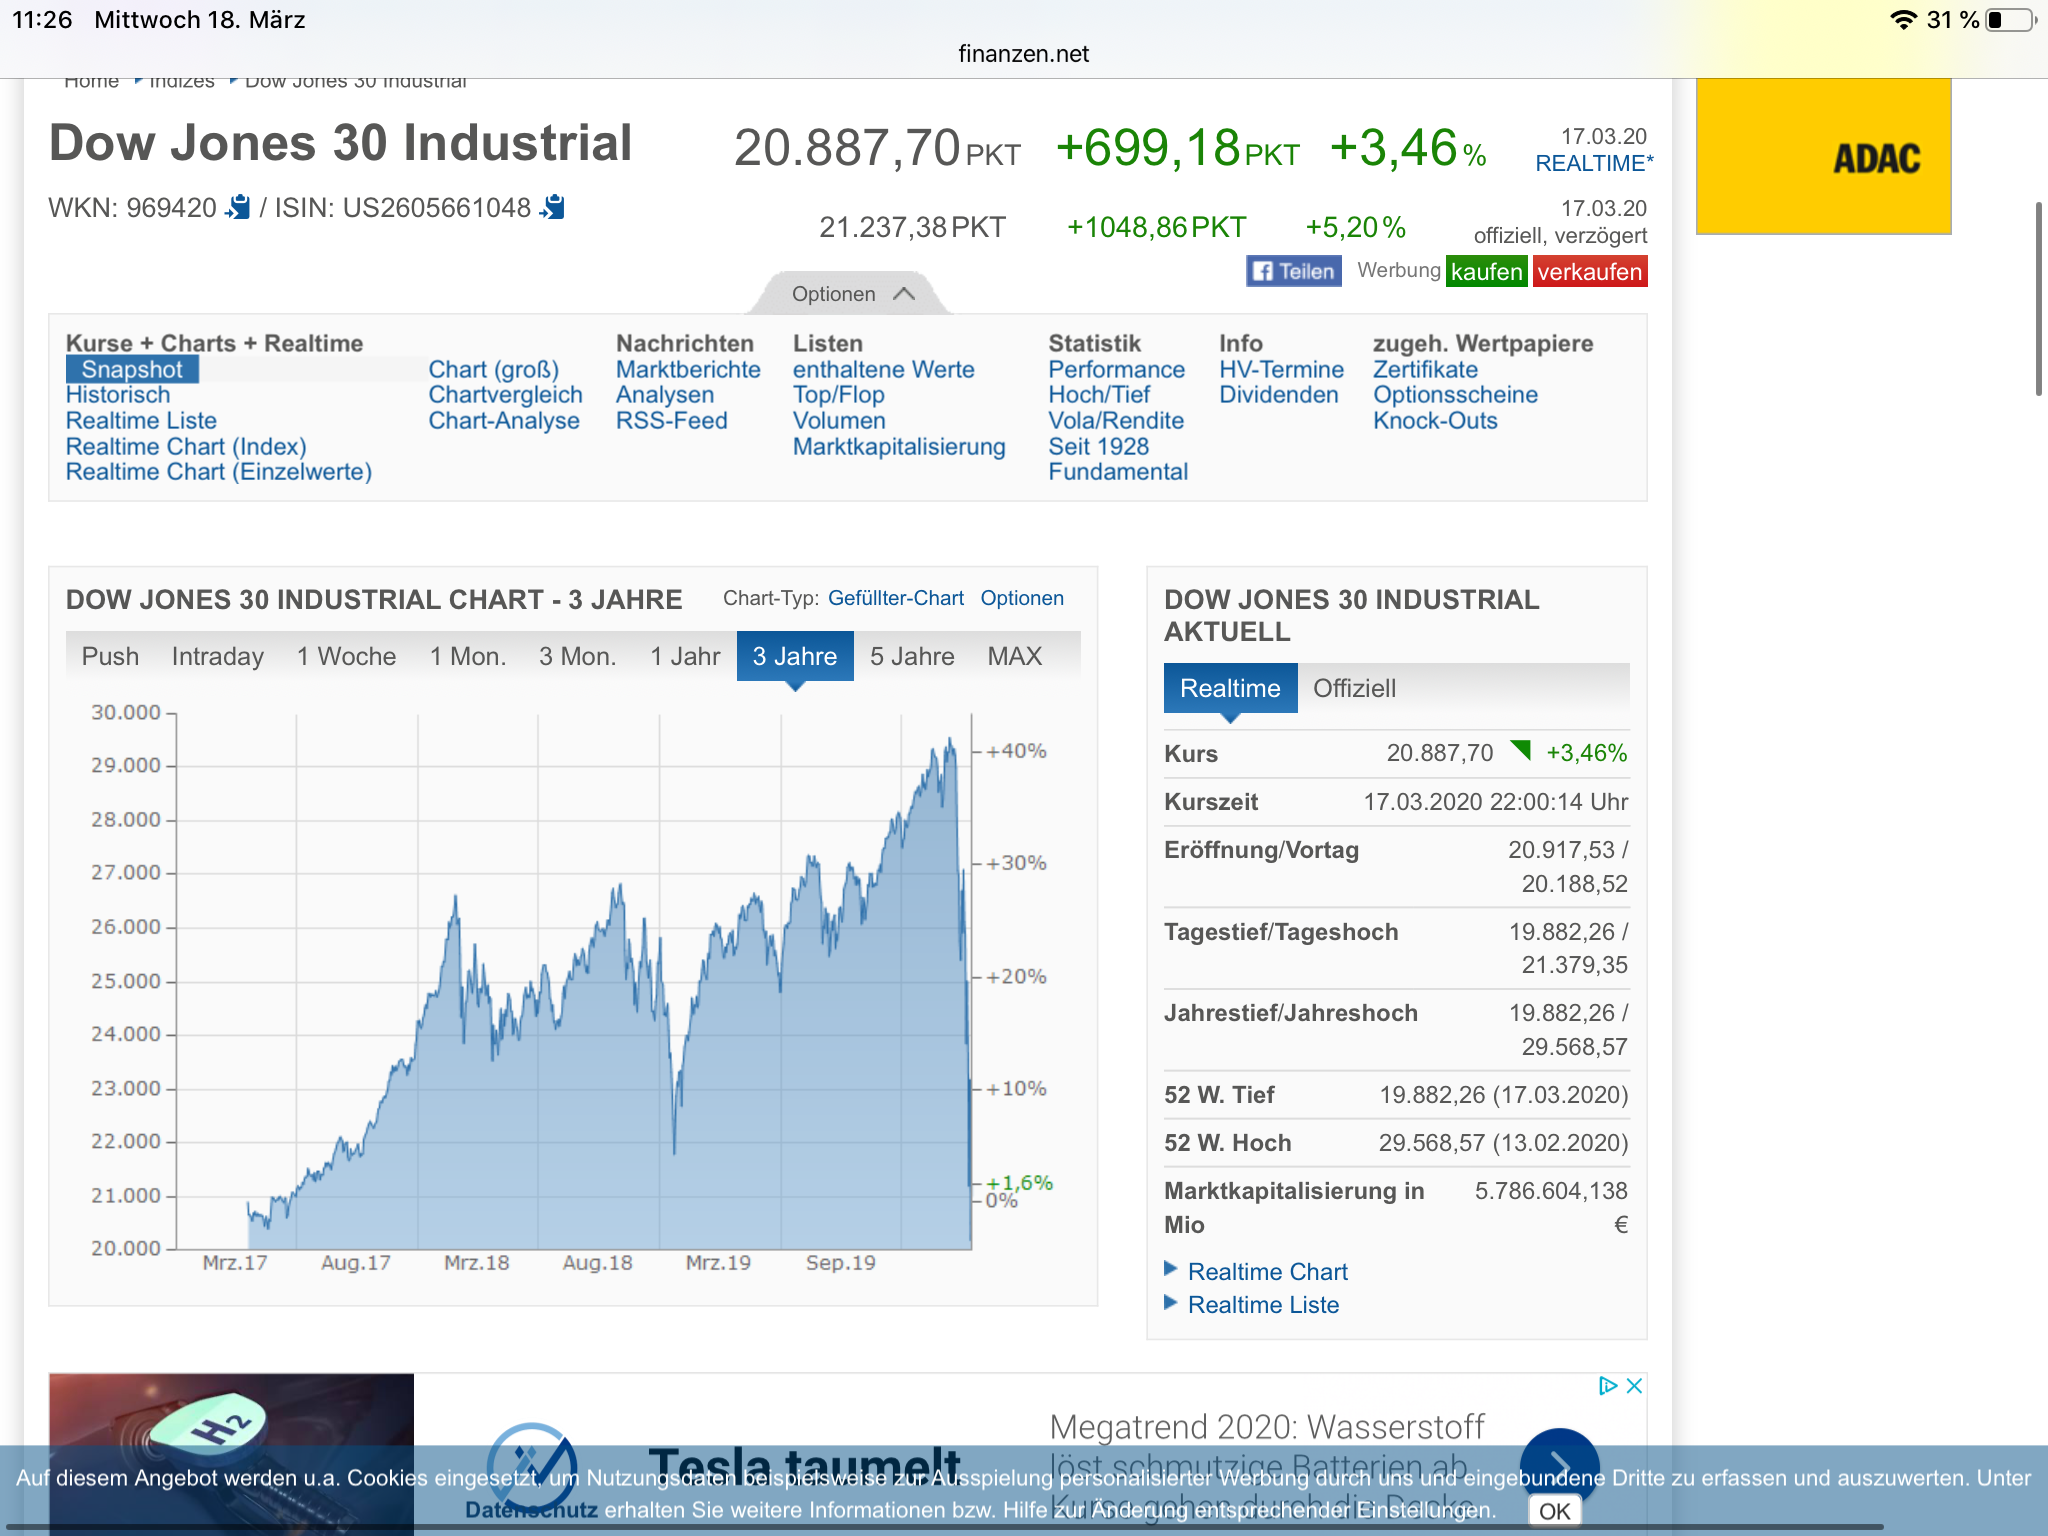
Task: Click the page vertical scrollbar
Action: tap(2039, 298)
